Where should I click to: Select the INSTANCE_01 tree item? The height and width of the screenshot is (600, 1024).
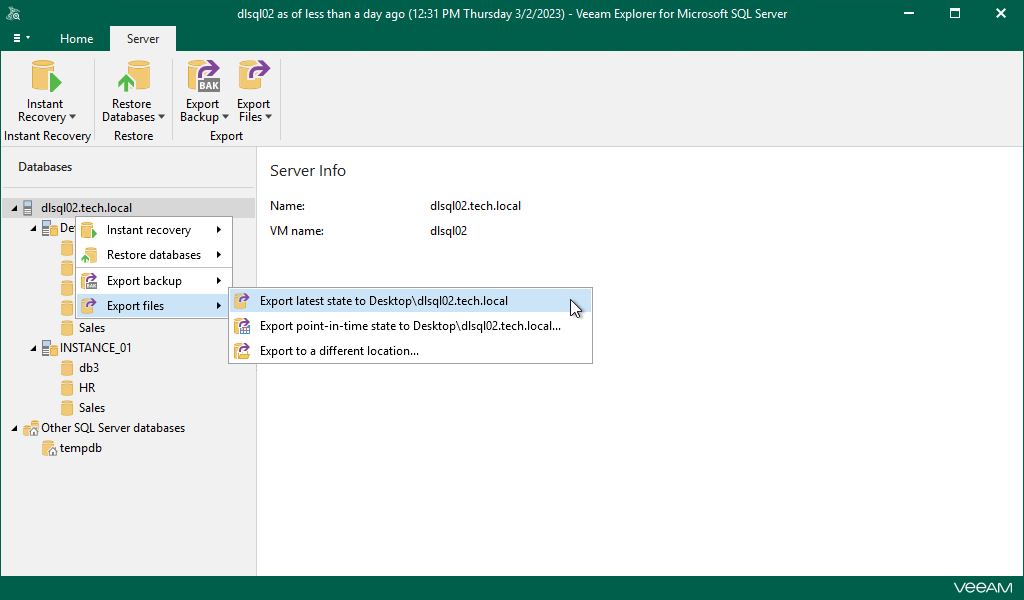point(95,348)
